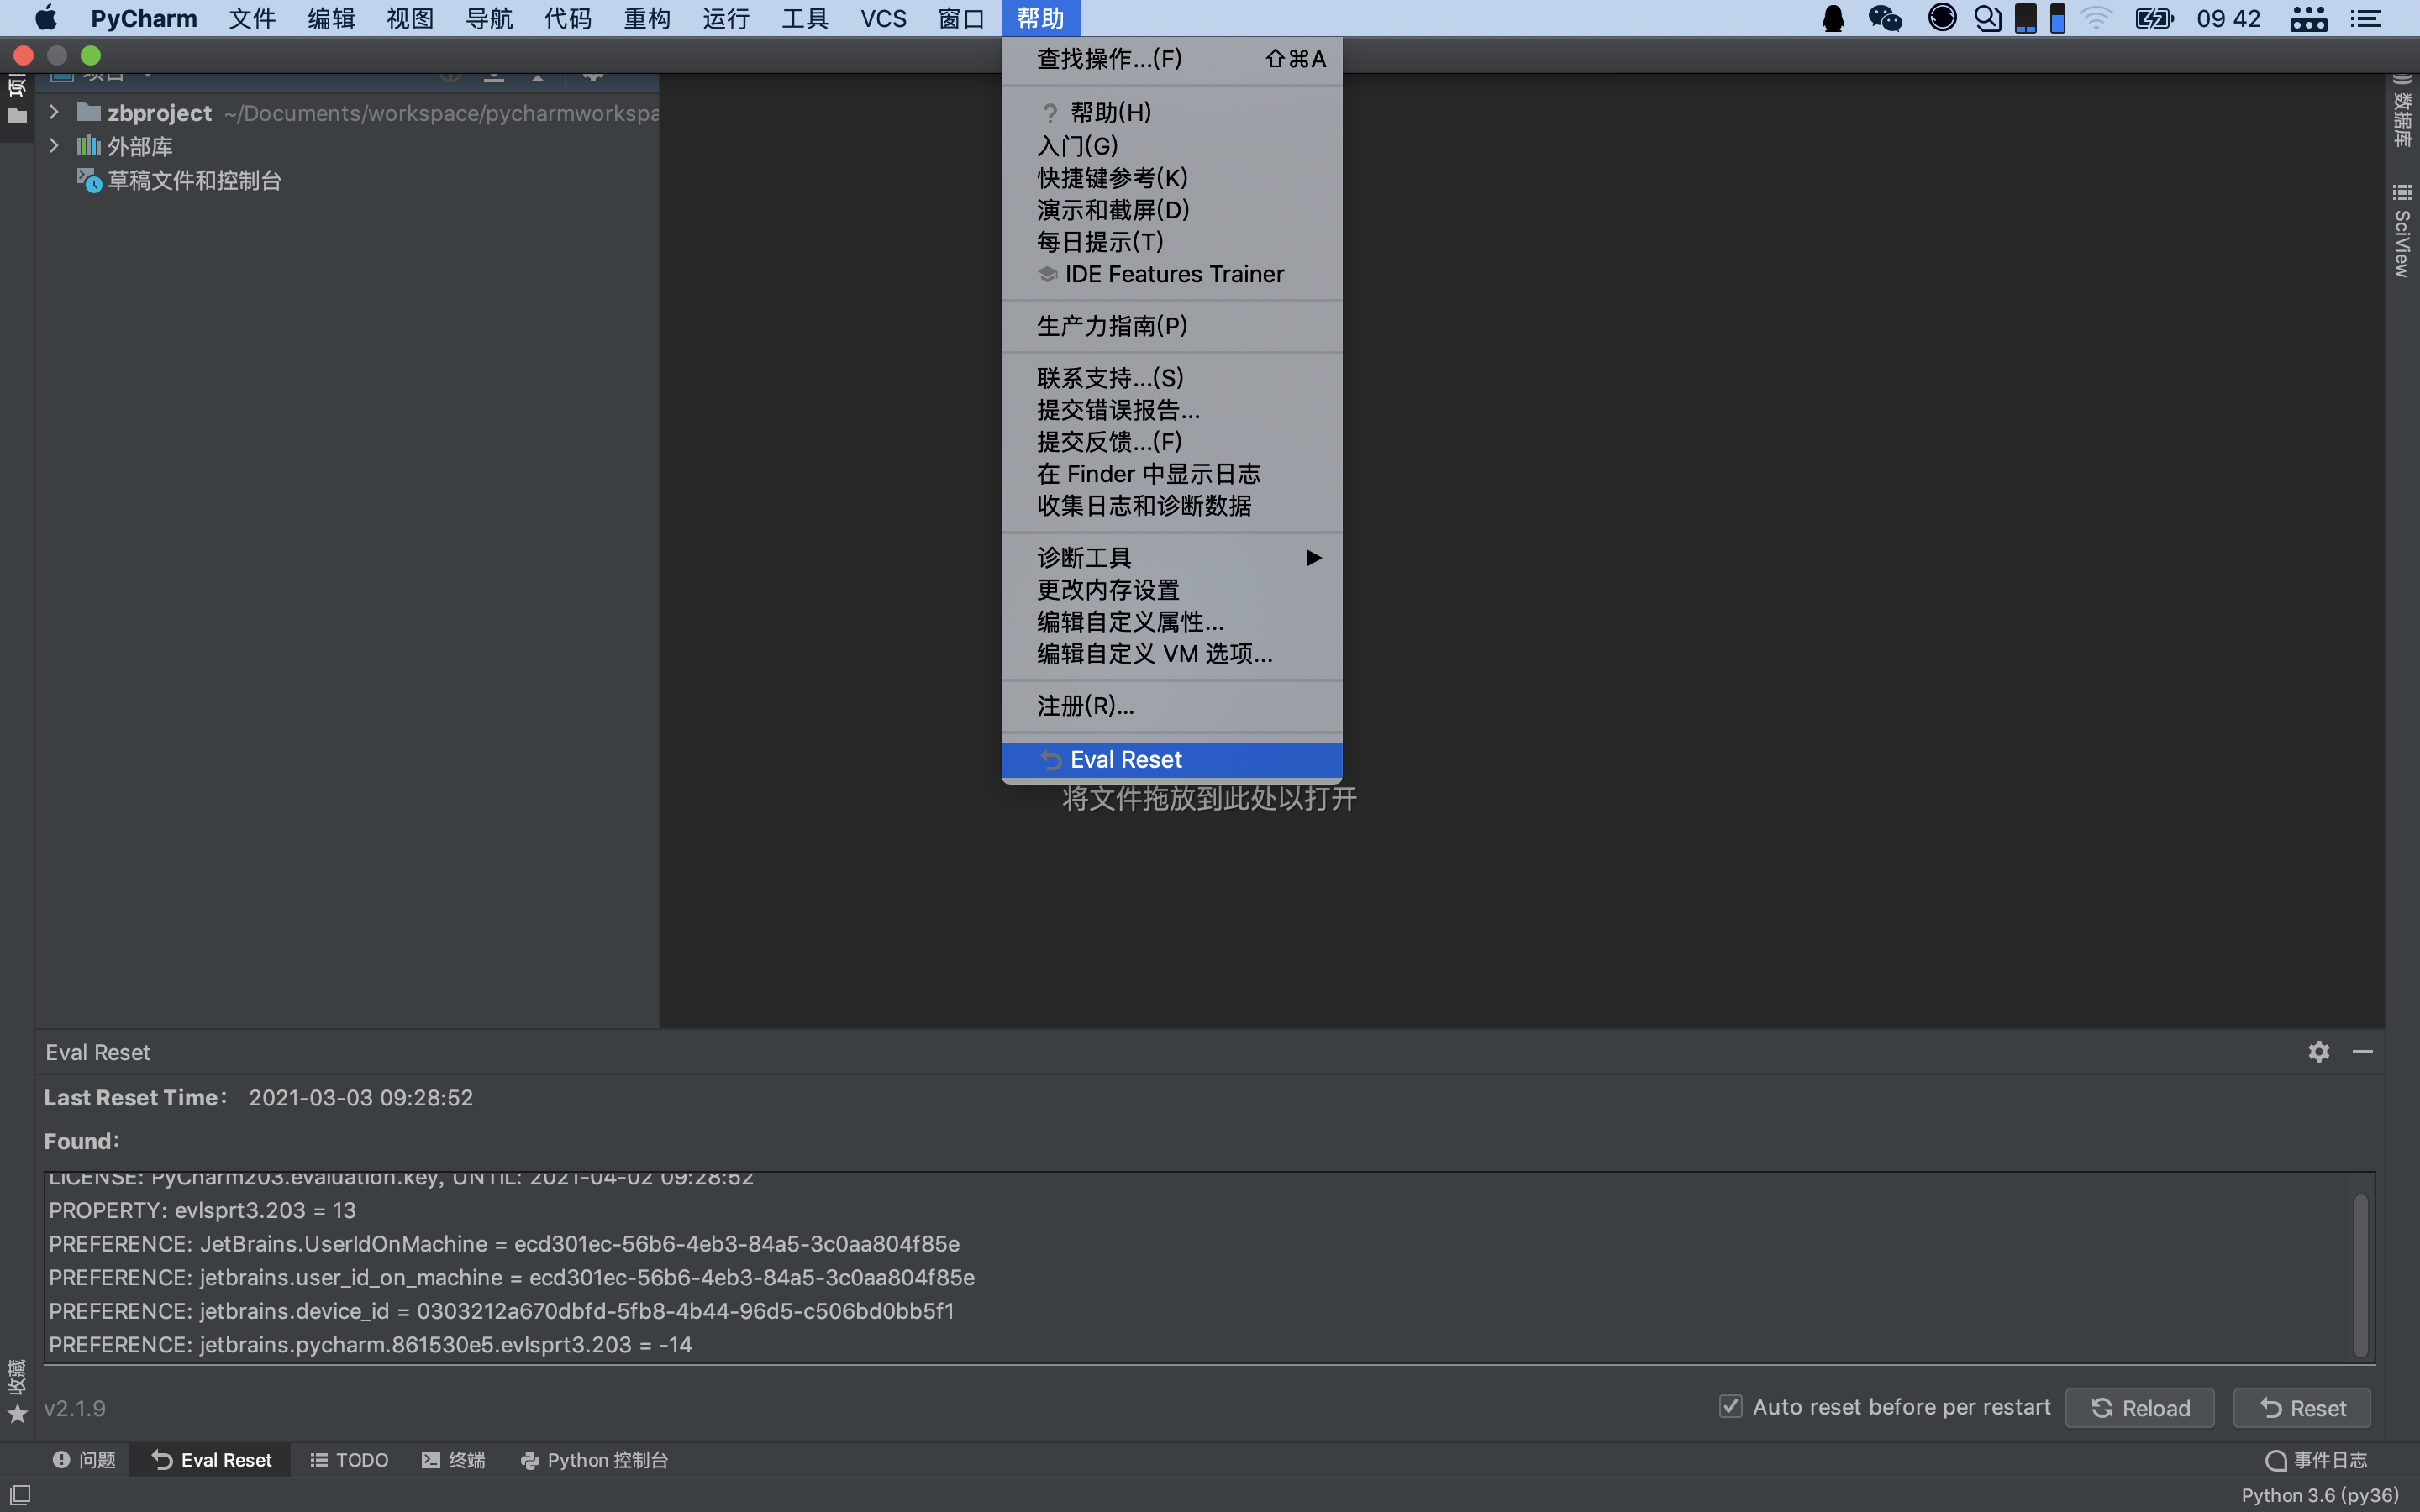The width and height of the screenshot is (2420, 1512).
Task: Open Eval Reset panel settings gear
Action: [2318, 1051]
